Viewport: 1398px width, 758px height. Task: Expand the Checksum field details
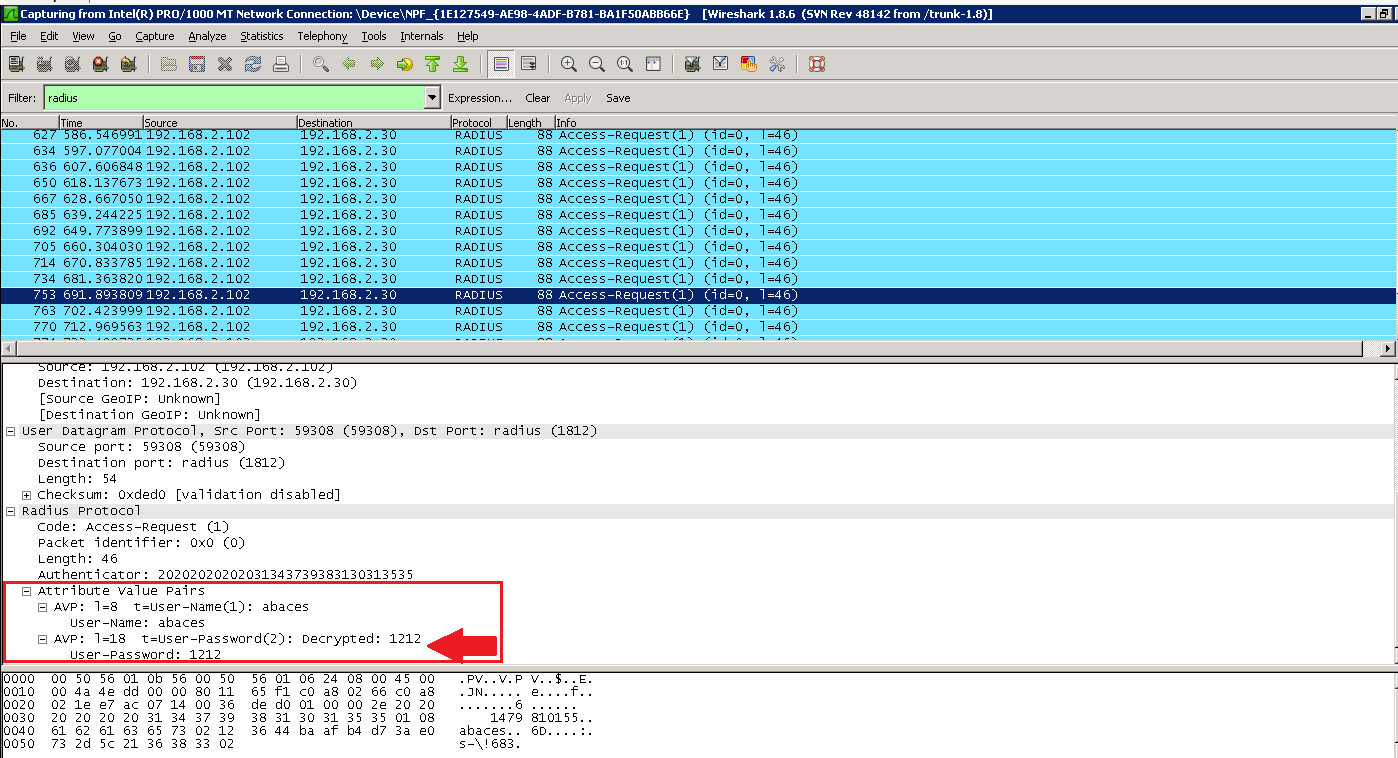[x=26, y=494]
